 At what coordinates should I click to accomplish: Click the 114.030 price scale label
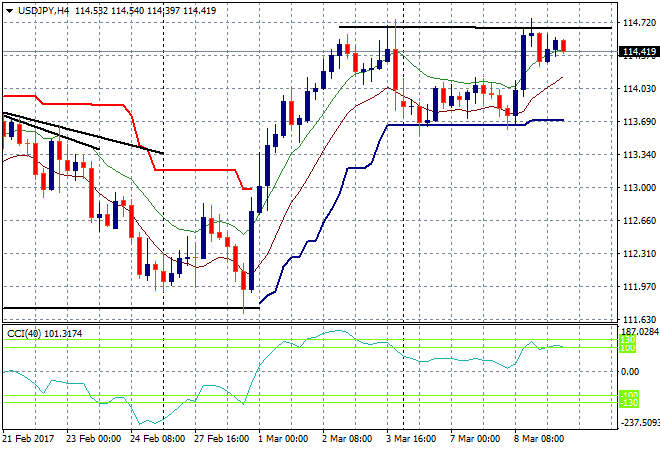(639, 88)
